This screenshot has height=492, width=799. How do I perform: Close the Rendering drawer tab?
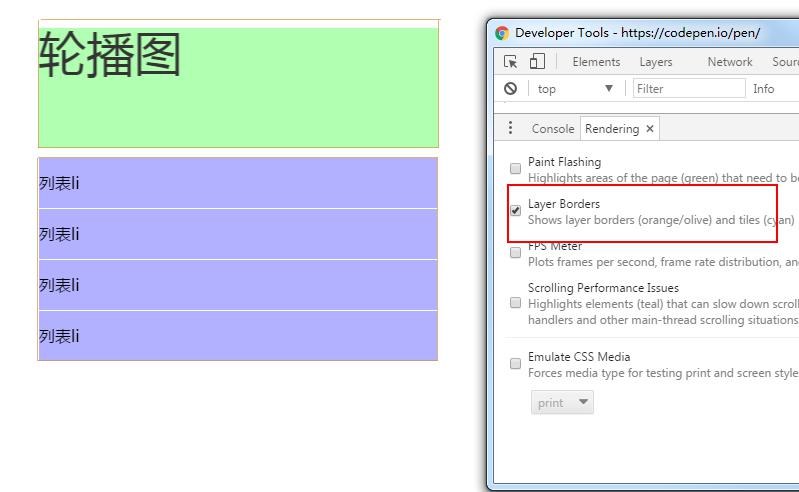tap(650, 129)
